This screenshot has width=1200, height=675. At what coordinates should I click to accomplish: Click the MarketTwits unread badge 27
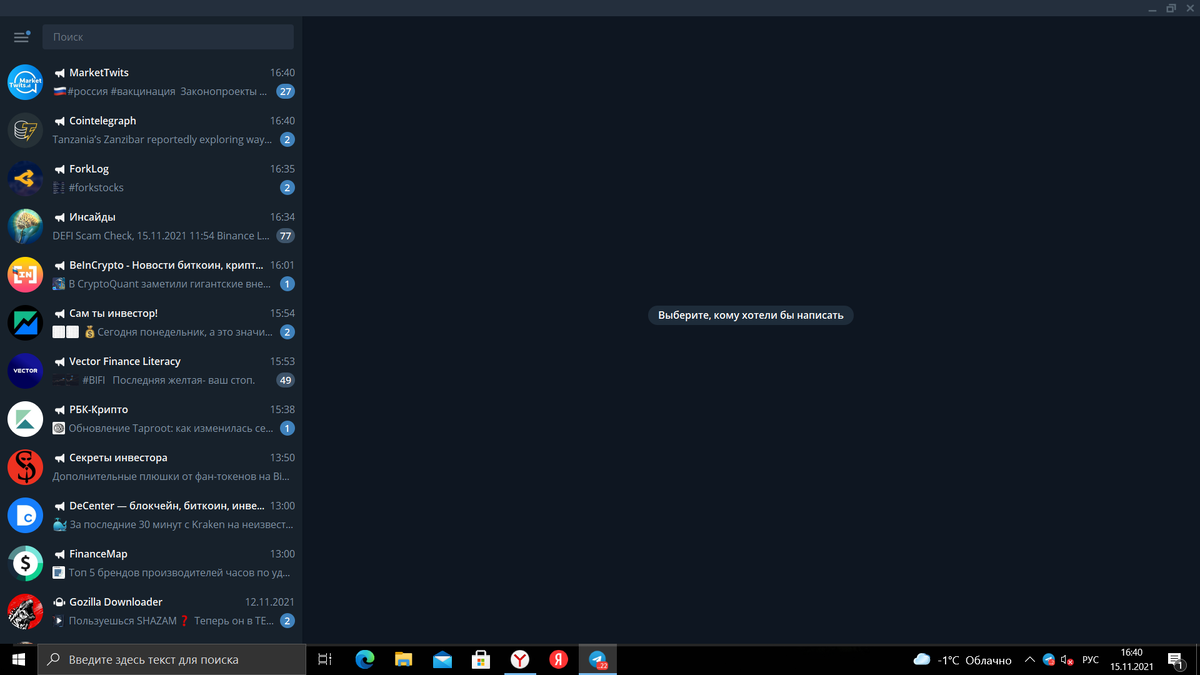[286, 92]
